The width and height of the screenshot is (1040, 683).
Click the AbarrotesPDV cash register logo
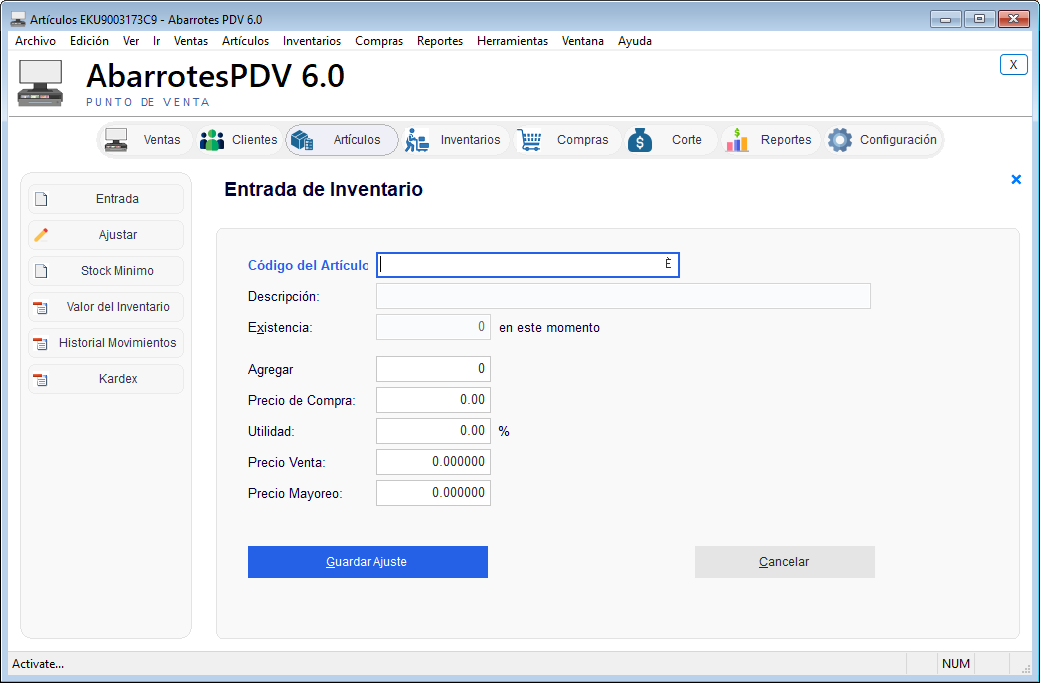(40, 83)
